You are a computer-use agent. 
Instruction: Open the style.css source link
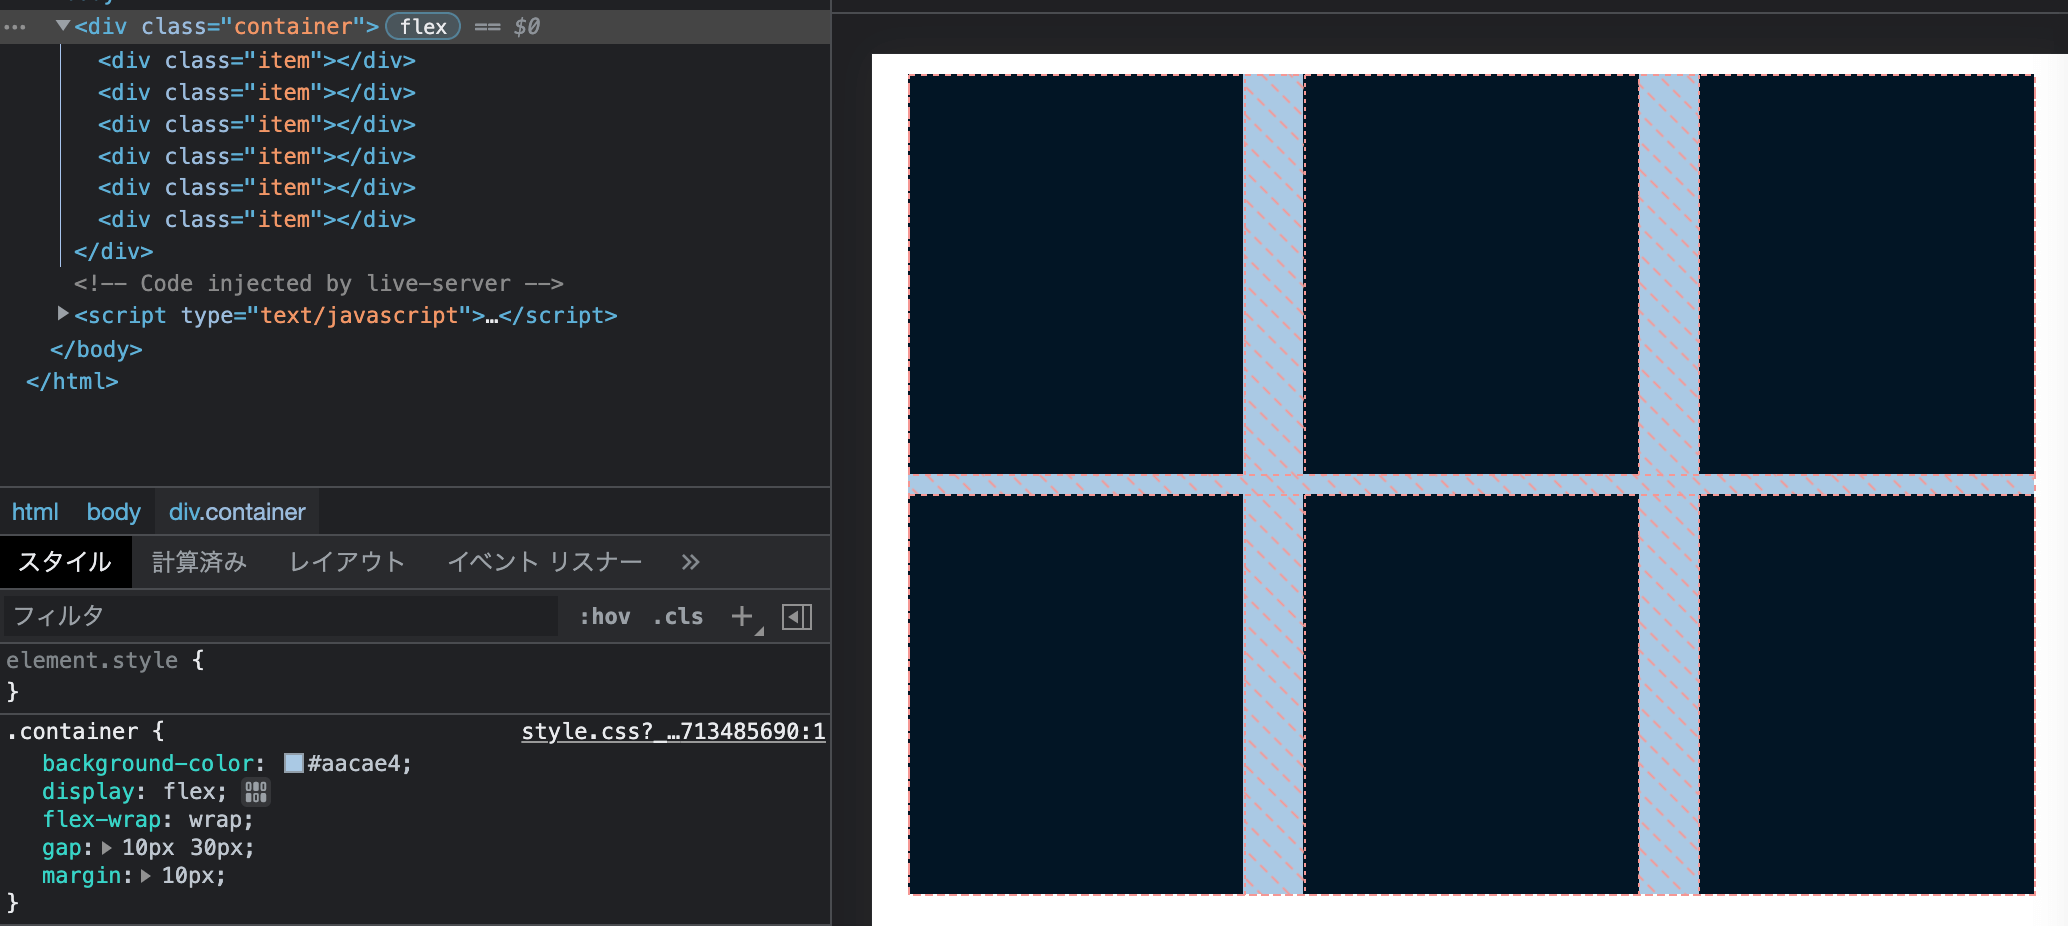point(673,732)
